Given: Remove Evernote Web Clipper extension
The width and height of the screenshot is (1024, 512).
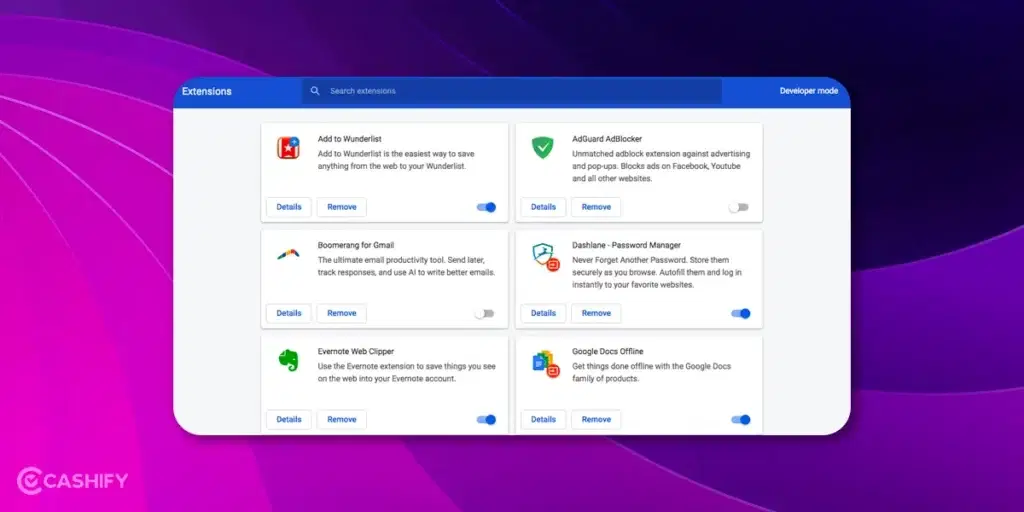Looking at the screenshot, I should tap(342, 419).
